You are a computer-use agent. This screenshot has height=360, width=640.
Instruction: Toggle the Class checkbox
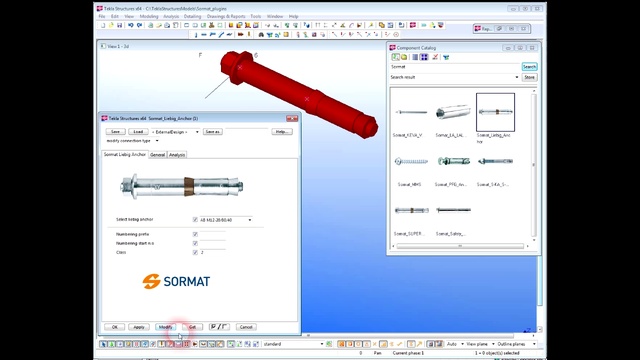click(195, 252)
